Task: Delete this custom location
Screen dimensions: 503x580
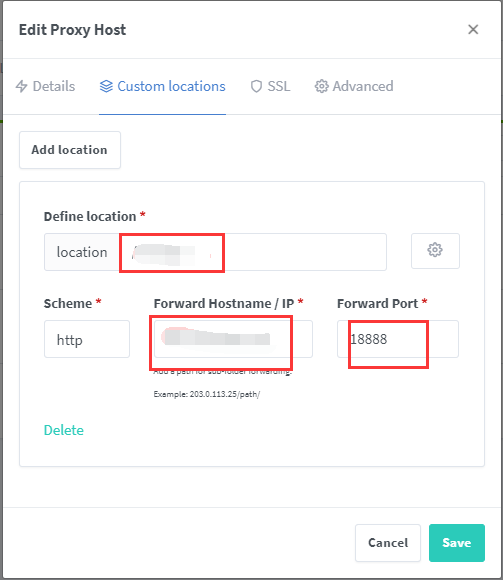Action: (x=64, y=430)
